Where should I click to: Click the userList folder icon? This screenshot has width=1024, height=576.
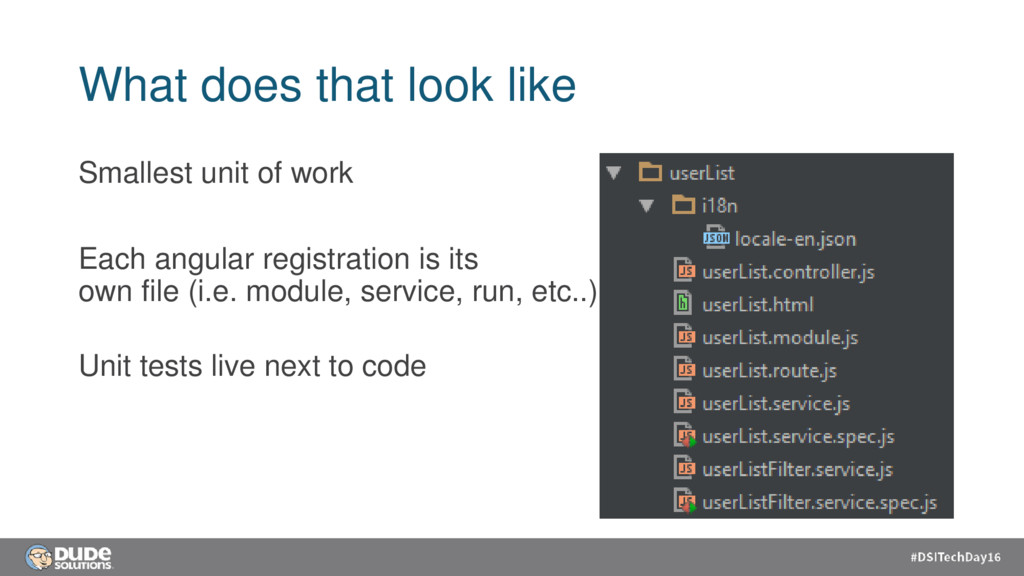coord(650,172)
